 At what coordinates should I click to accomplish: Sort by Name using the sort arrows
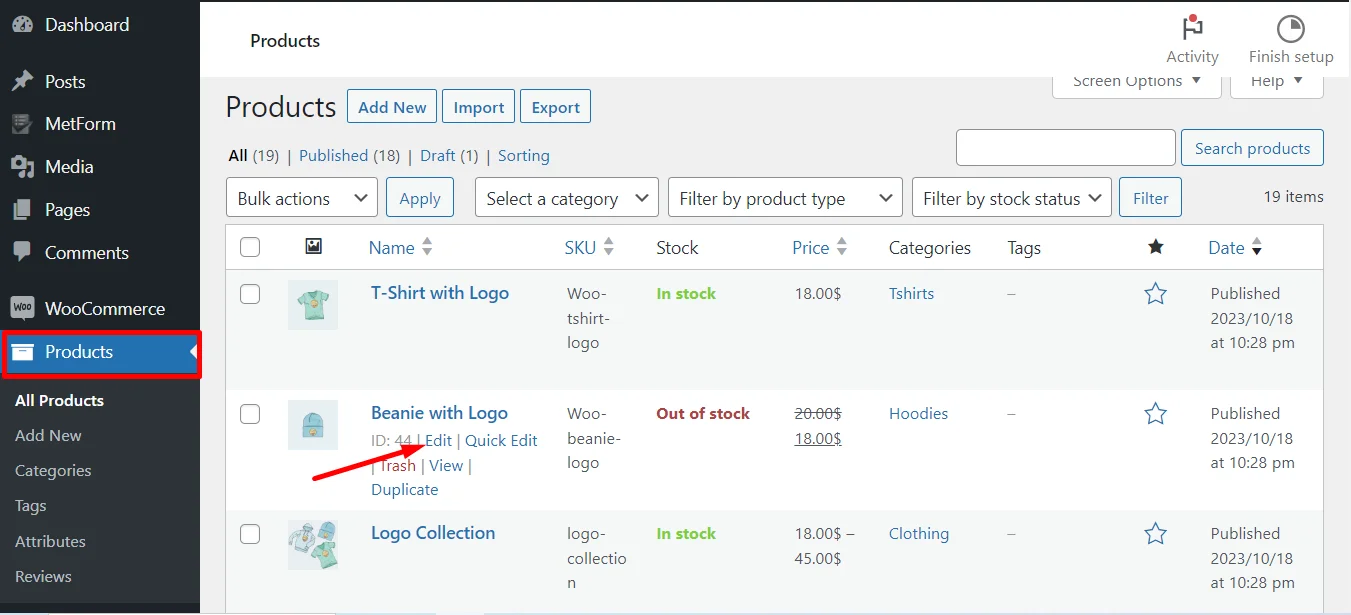[427, 247]
